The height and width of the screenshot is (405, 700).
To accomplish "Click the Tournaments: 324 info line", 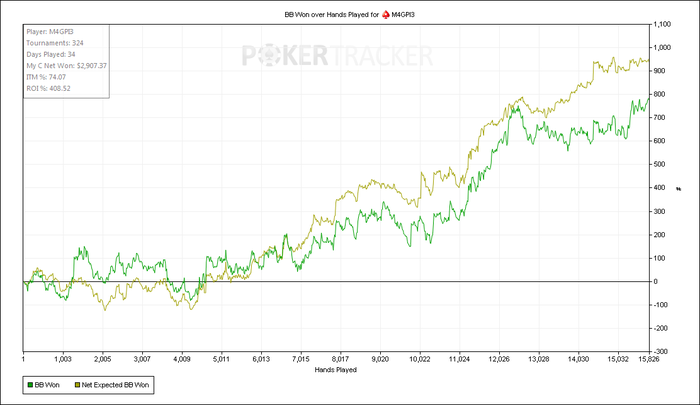I will click(54, 43).
